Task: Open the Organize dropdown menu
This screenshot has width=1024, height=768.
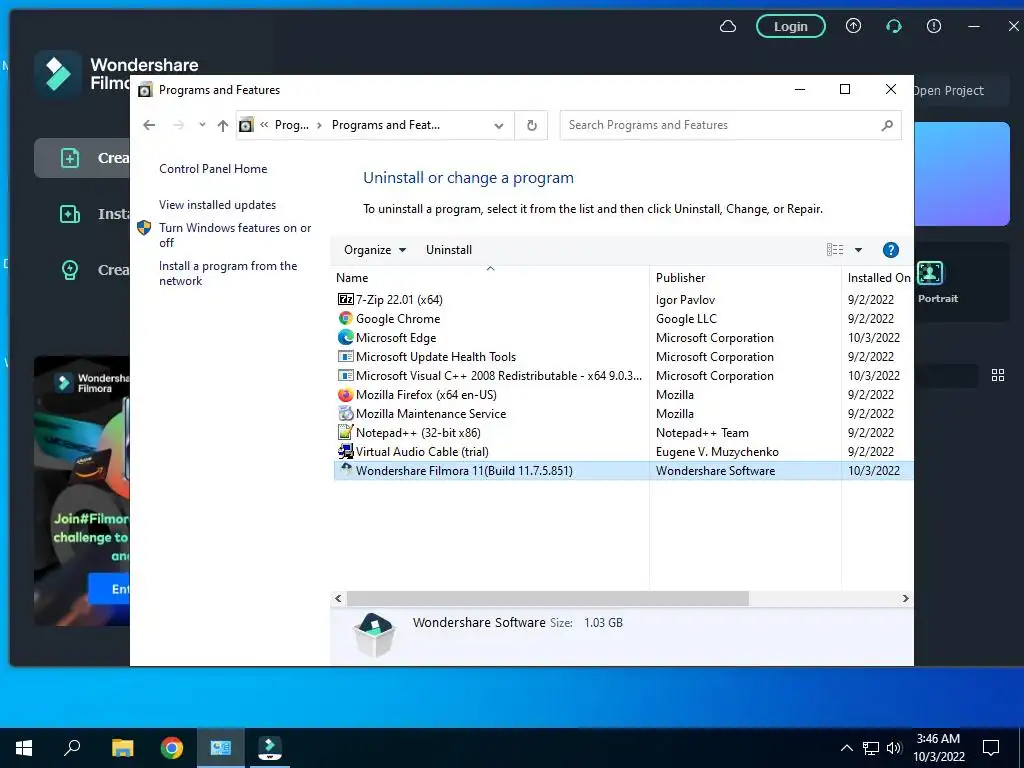Action: pyautogui.click(x=375, y=250)
